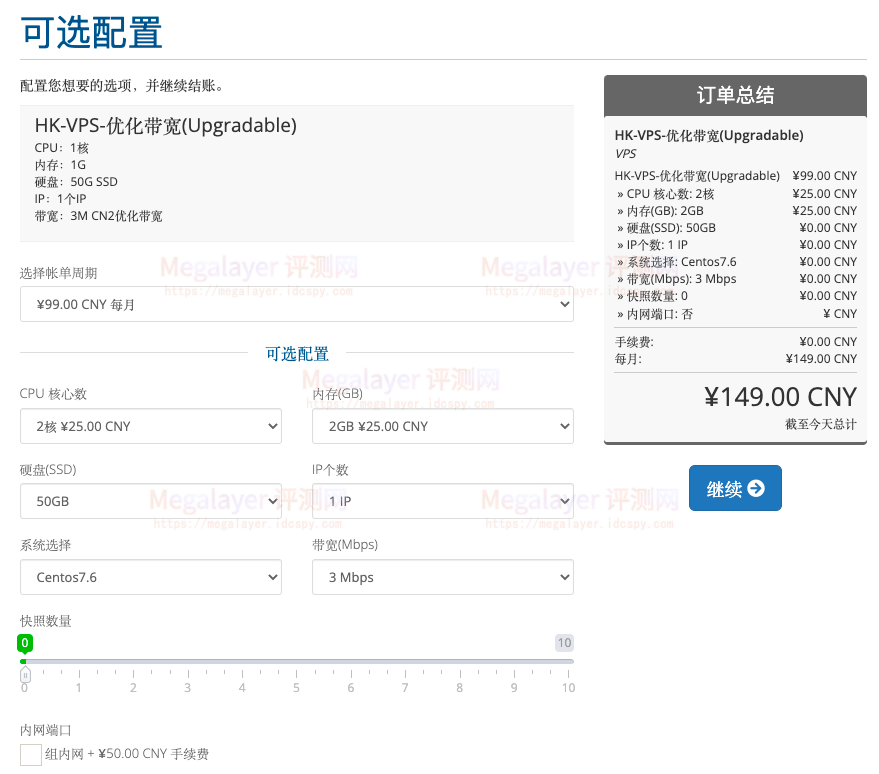Click the 手续费 ¥0.00 CNY row
879x774 pixels.
(735, 342)
